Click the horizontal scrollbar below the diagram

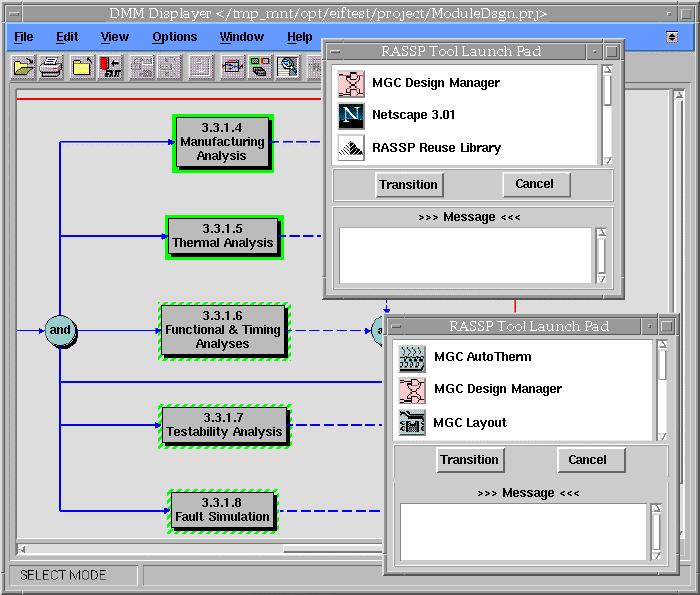pyautogui.click(x=200, y=548)
